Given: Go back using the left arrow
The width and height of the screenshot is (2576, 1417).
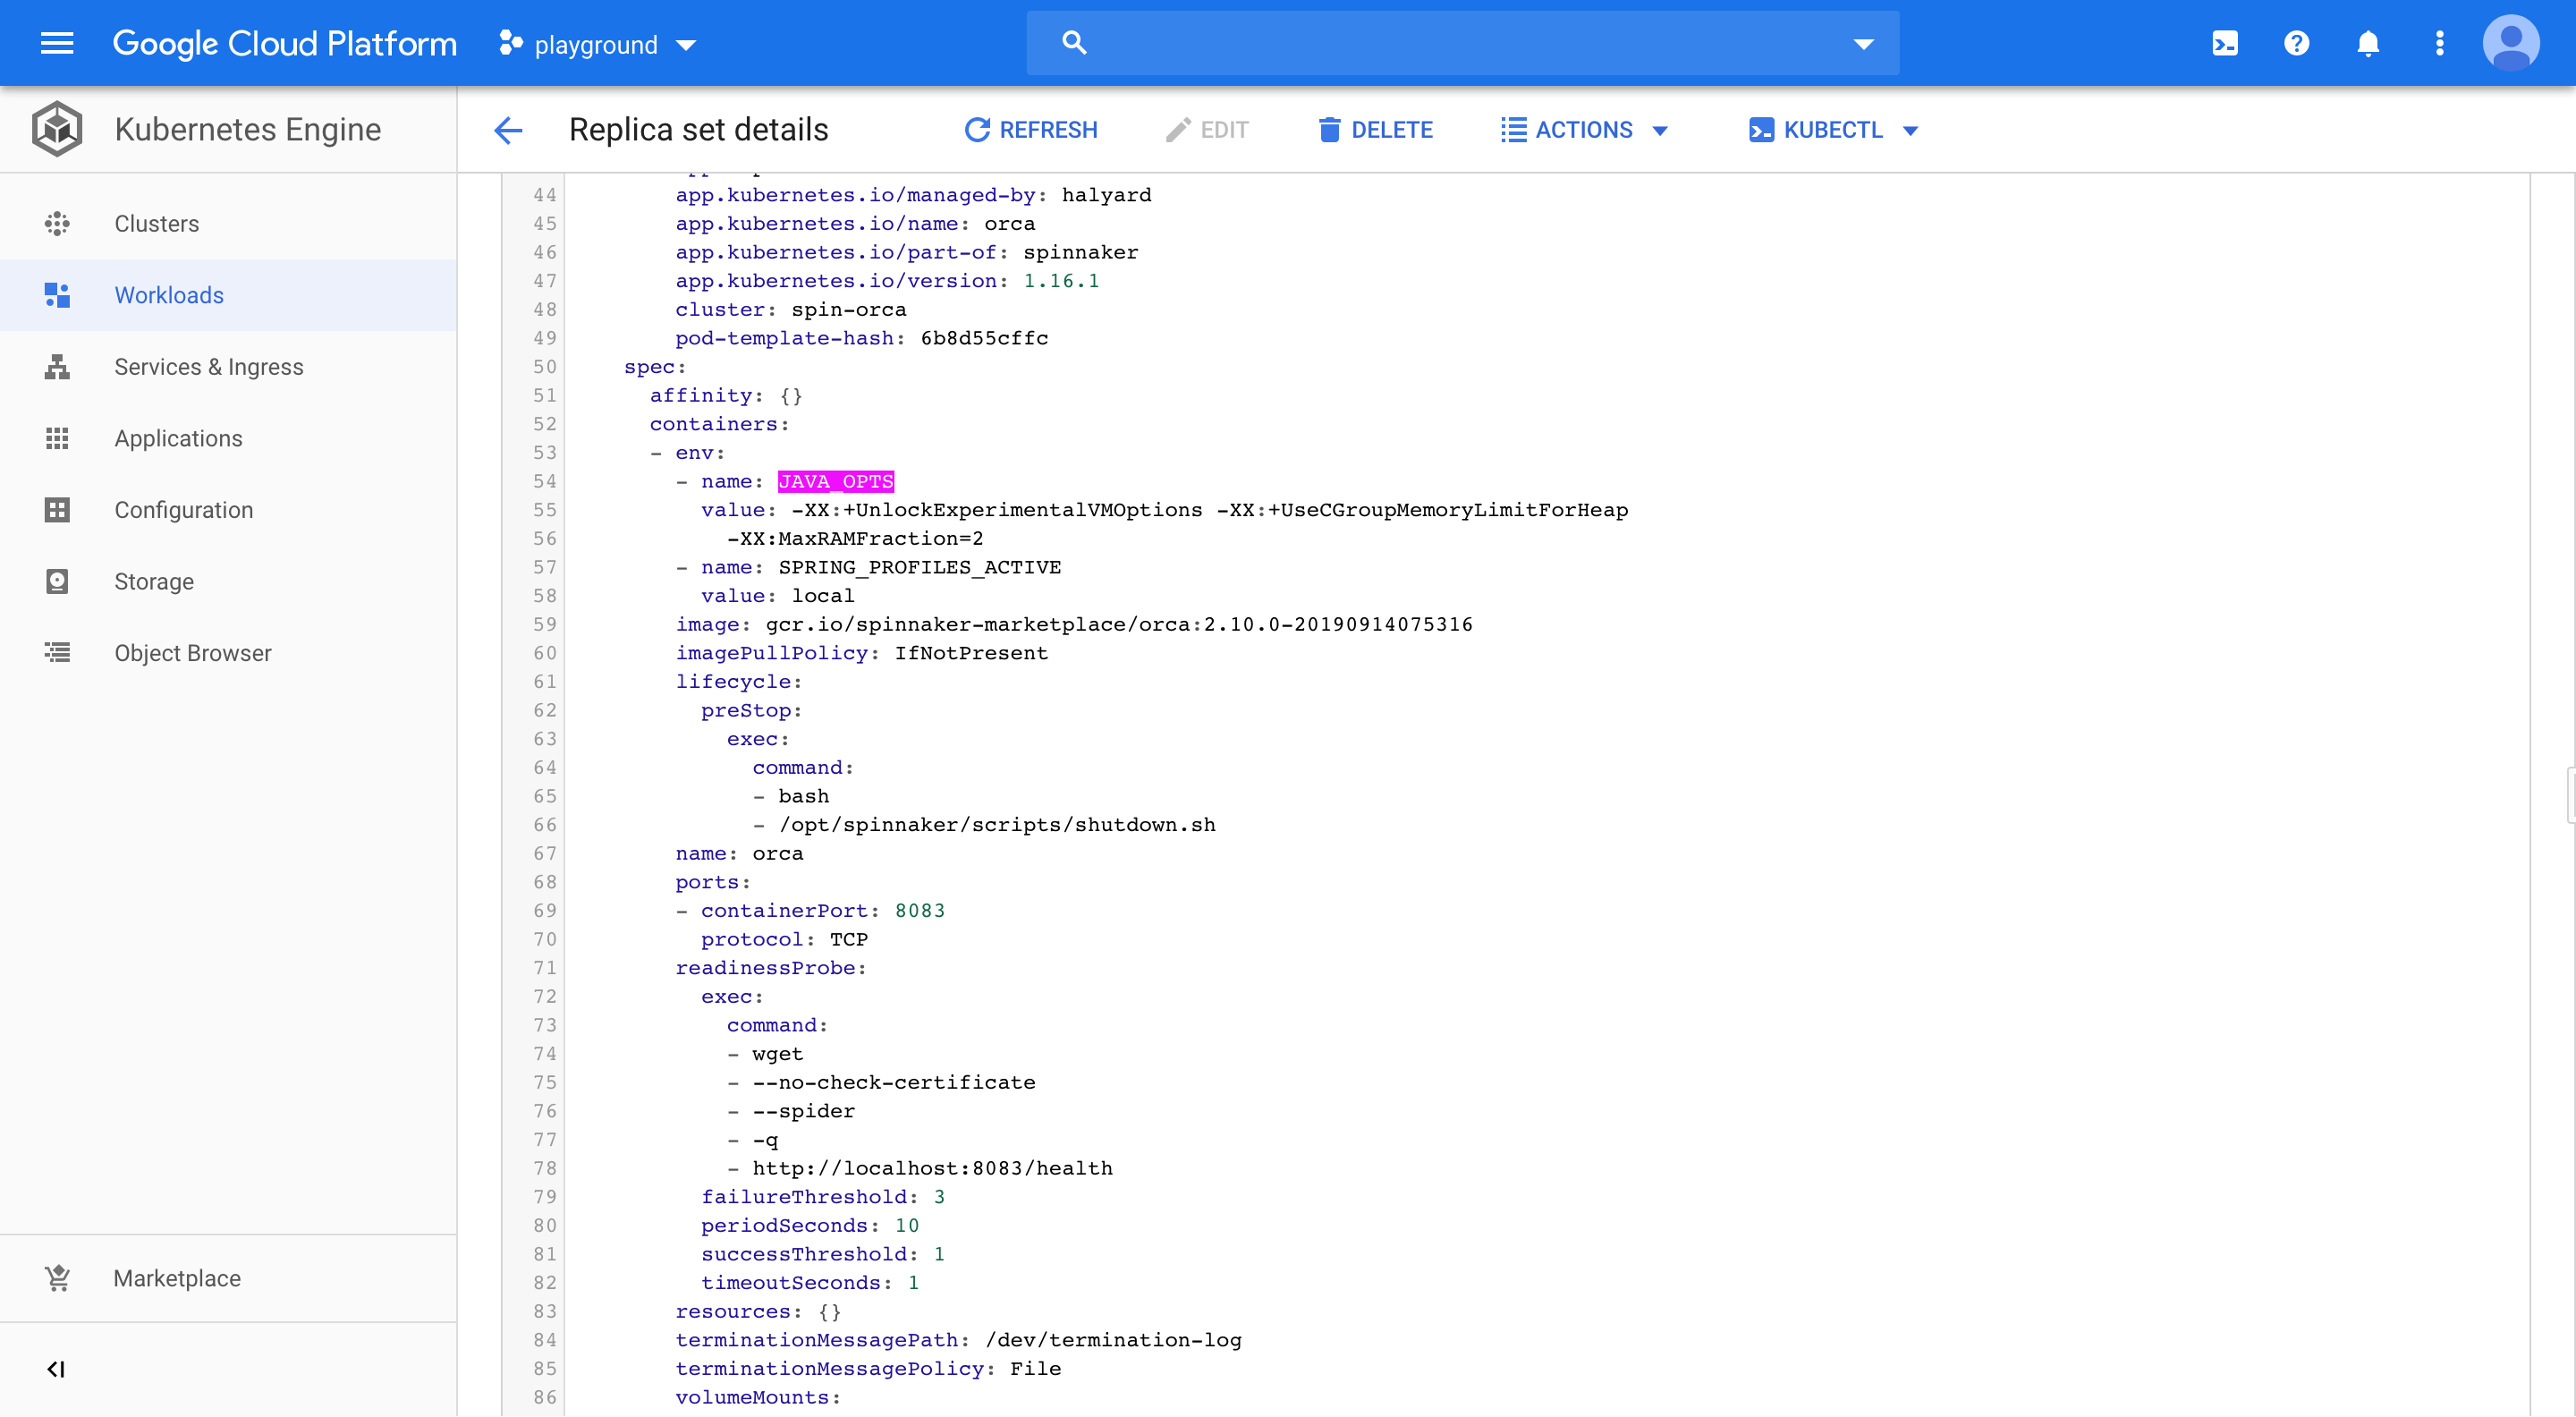Looking at the screenshot, I should point(508,130).
